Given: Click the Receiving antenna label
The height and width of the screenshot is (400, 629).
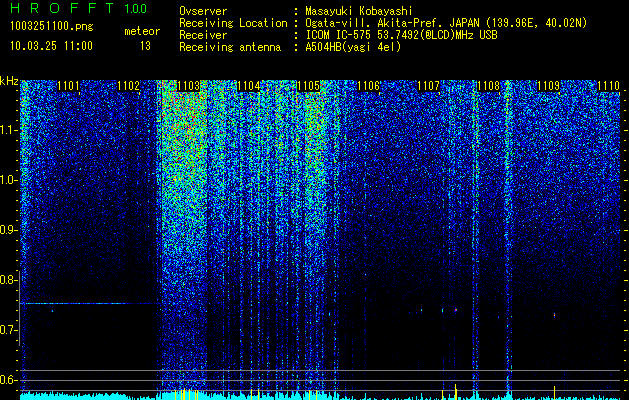Looking at the screenshot, I should (230, 47).
